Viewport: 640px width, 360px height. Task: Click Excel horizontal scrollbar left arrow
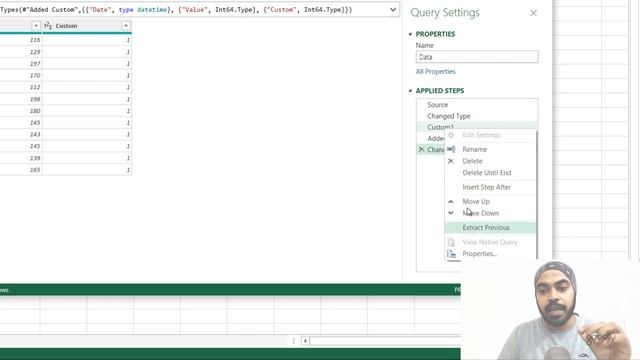[x=305, y=341]
